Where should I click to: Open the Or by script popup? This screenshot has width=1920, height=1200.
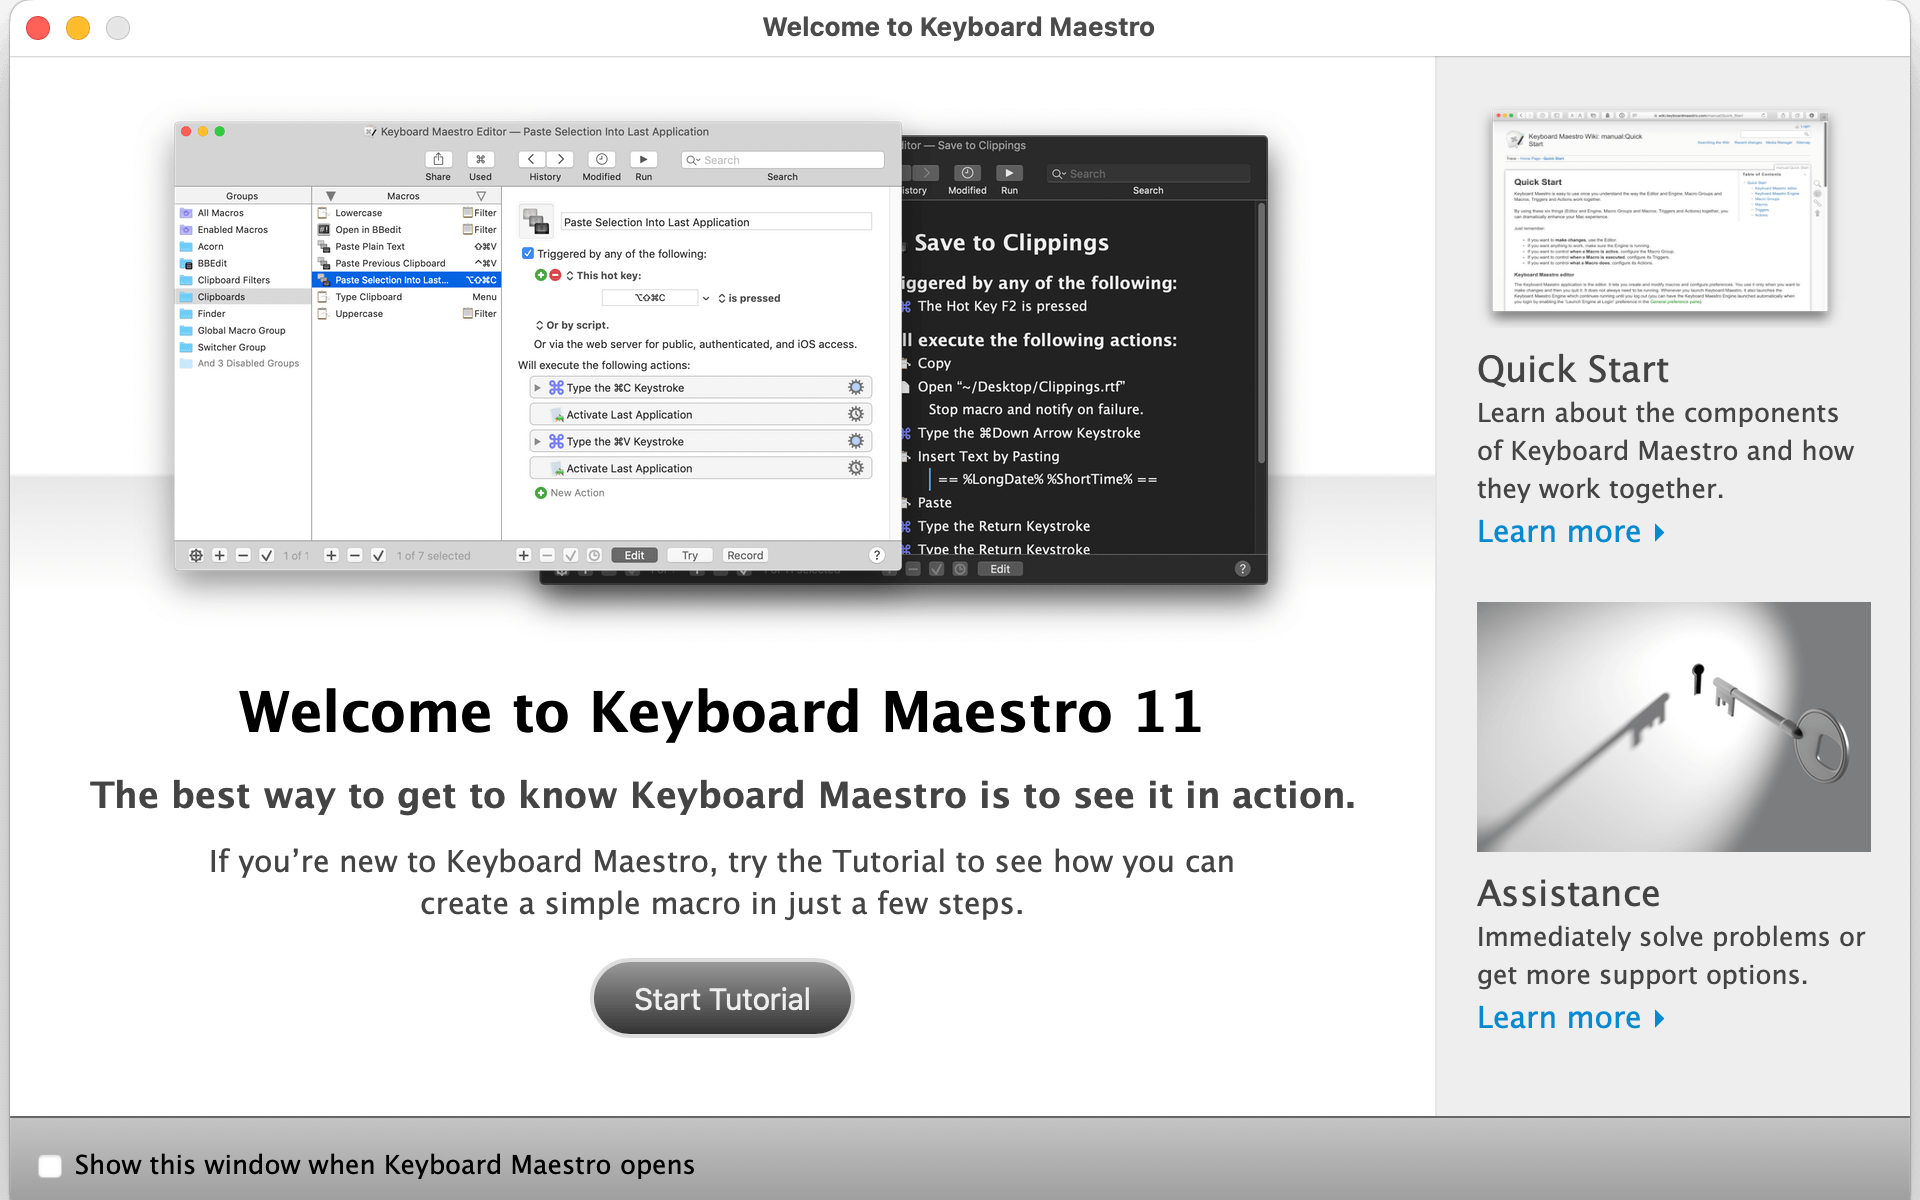572,325
